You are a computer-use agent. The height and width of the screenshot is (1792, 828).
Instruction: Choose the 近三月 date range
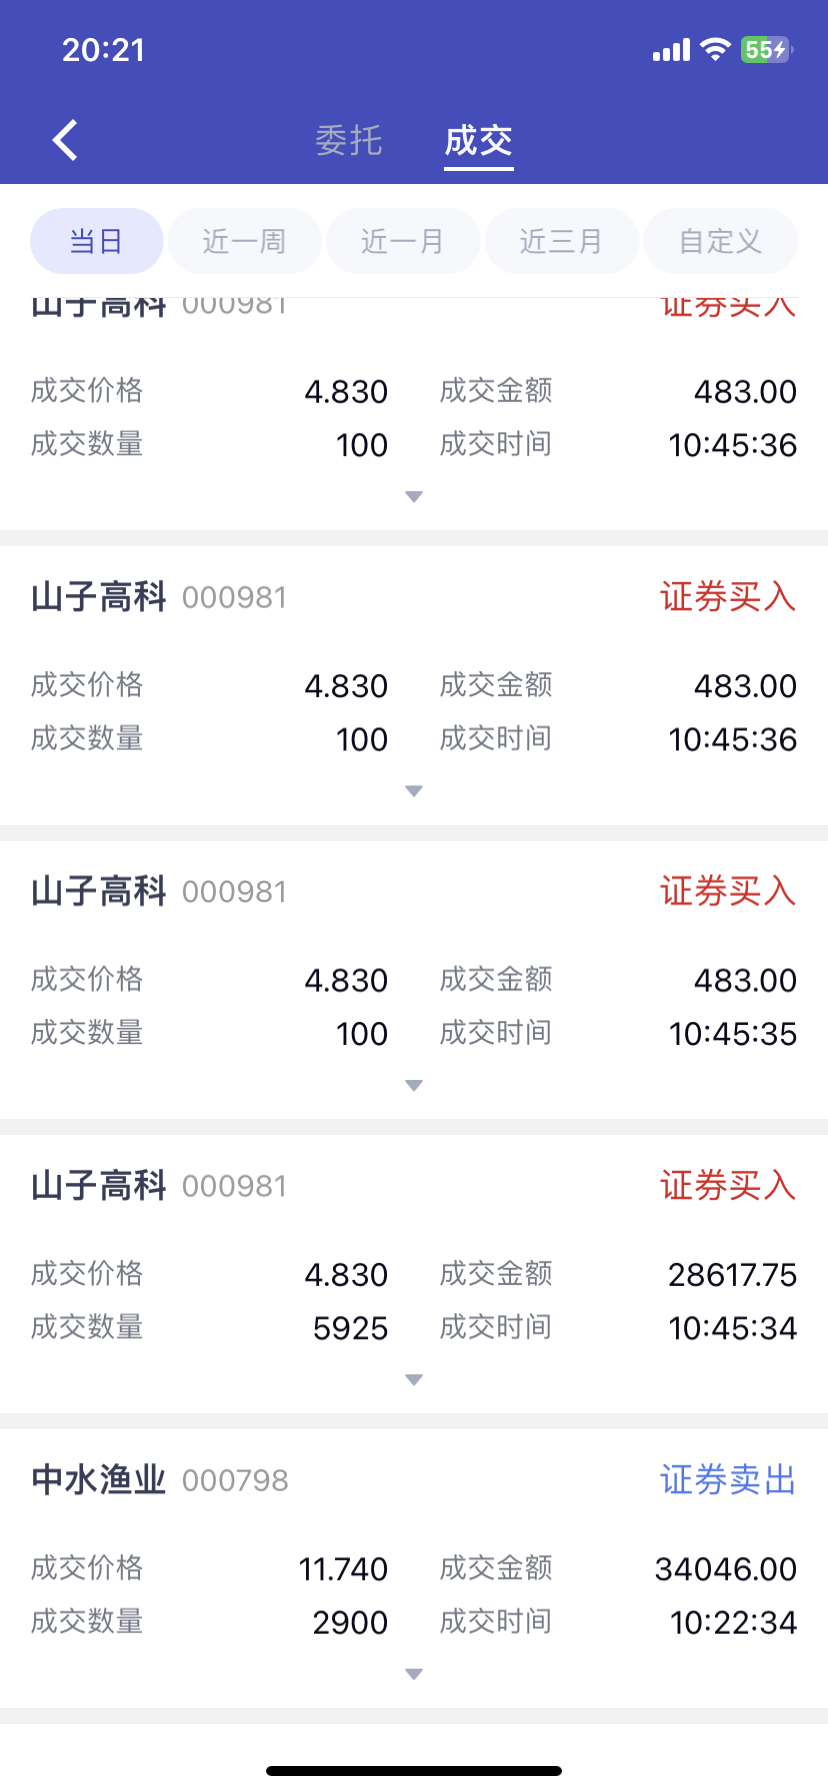tap(561, 241)
